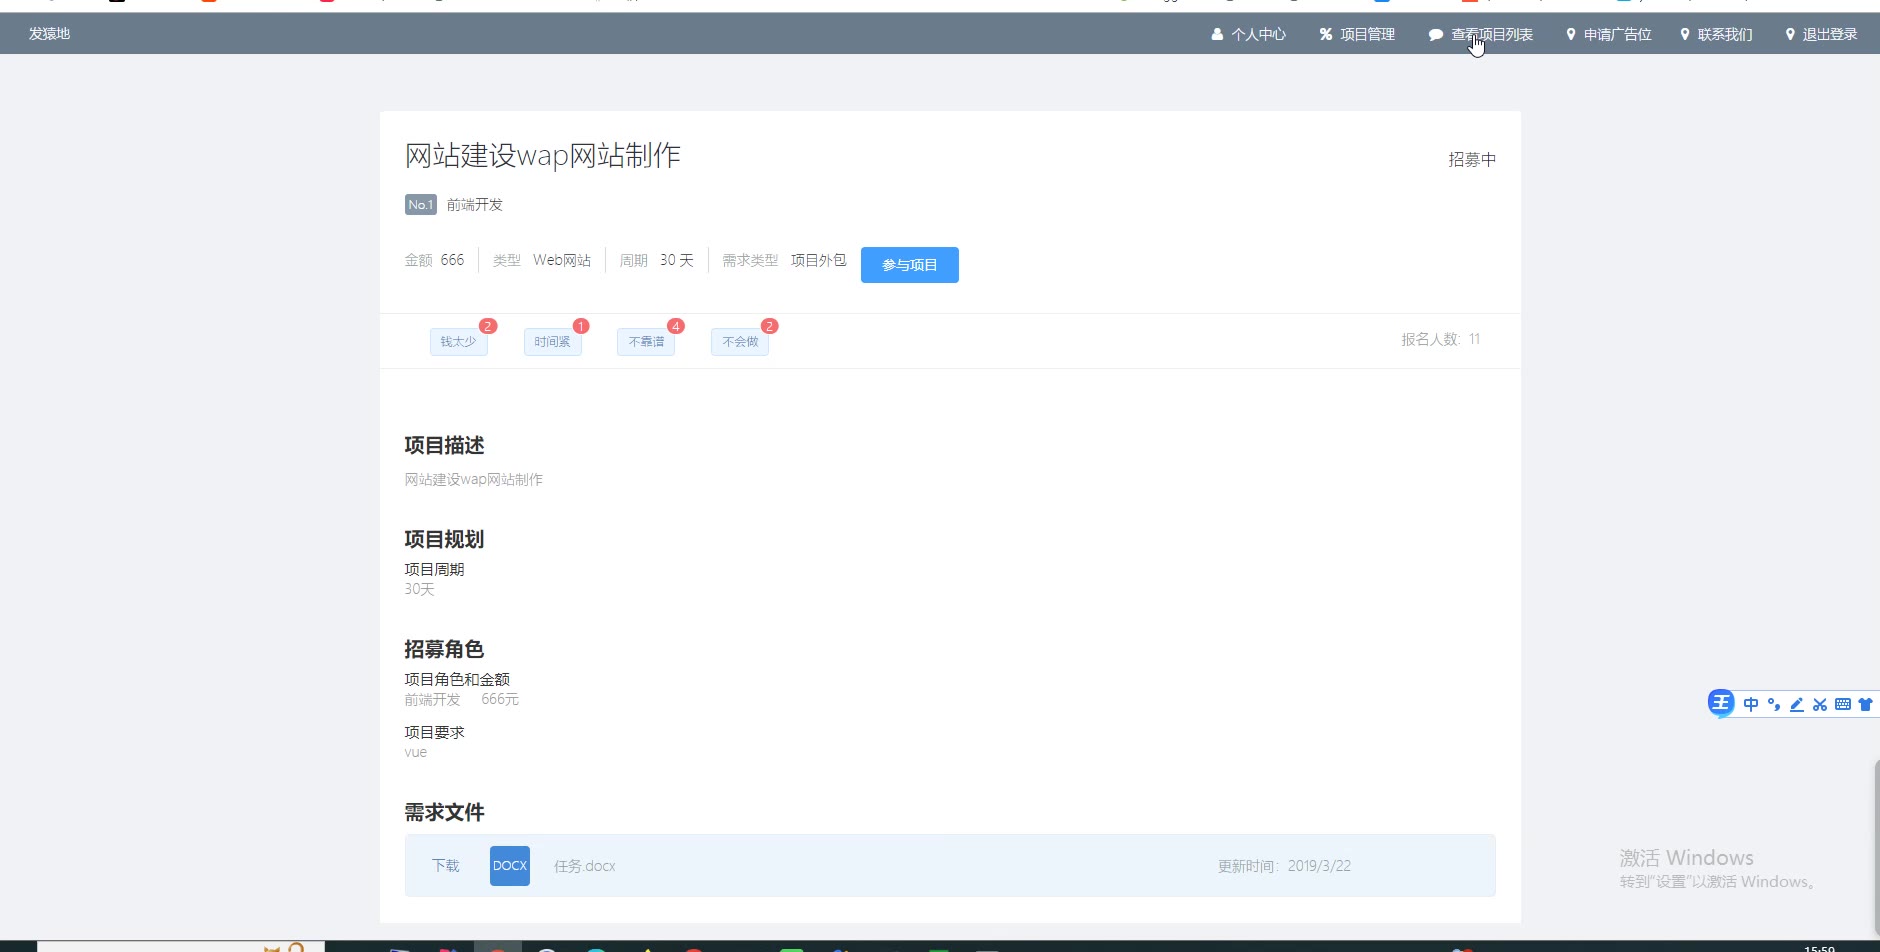
Task: Click the scissors screenshot icon in IME bar
Action: pos(1820,704)
